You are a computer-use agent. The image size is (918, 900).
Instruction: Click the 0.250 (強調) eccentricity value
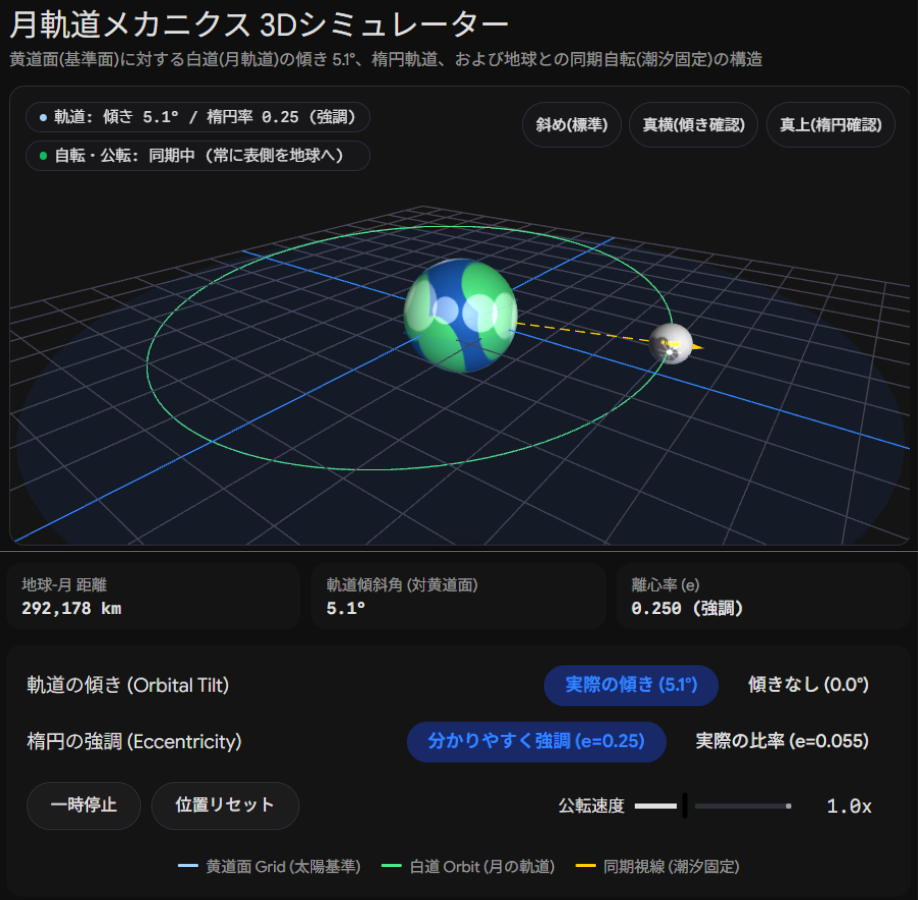[687, 608]
